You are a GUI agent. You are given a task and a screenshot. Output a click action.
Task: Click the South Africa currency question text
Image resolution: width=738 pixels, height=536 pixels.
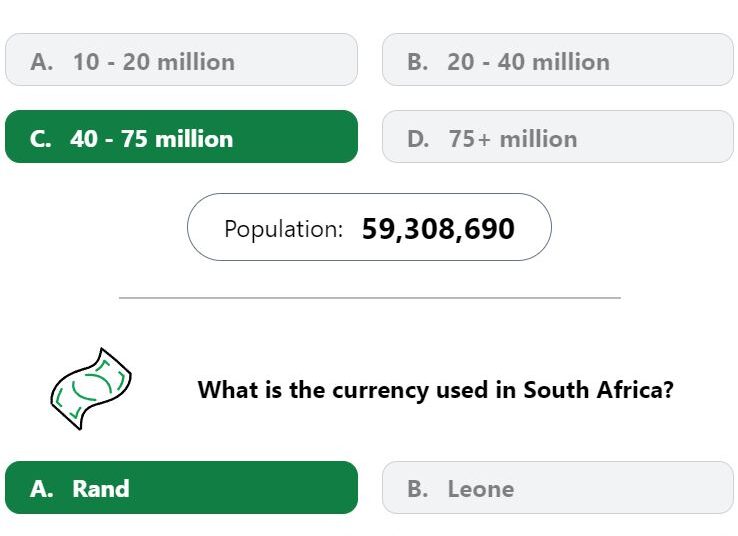click(435, 390)
